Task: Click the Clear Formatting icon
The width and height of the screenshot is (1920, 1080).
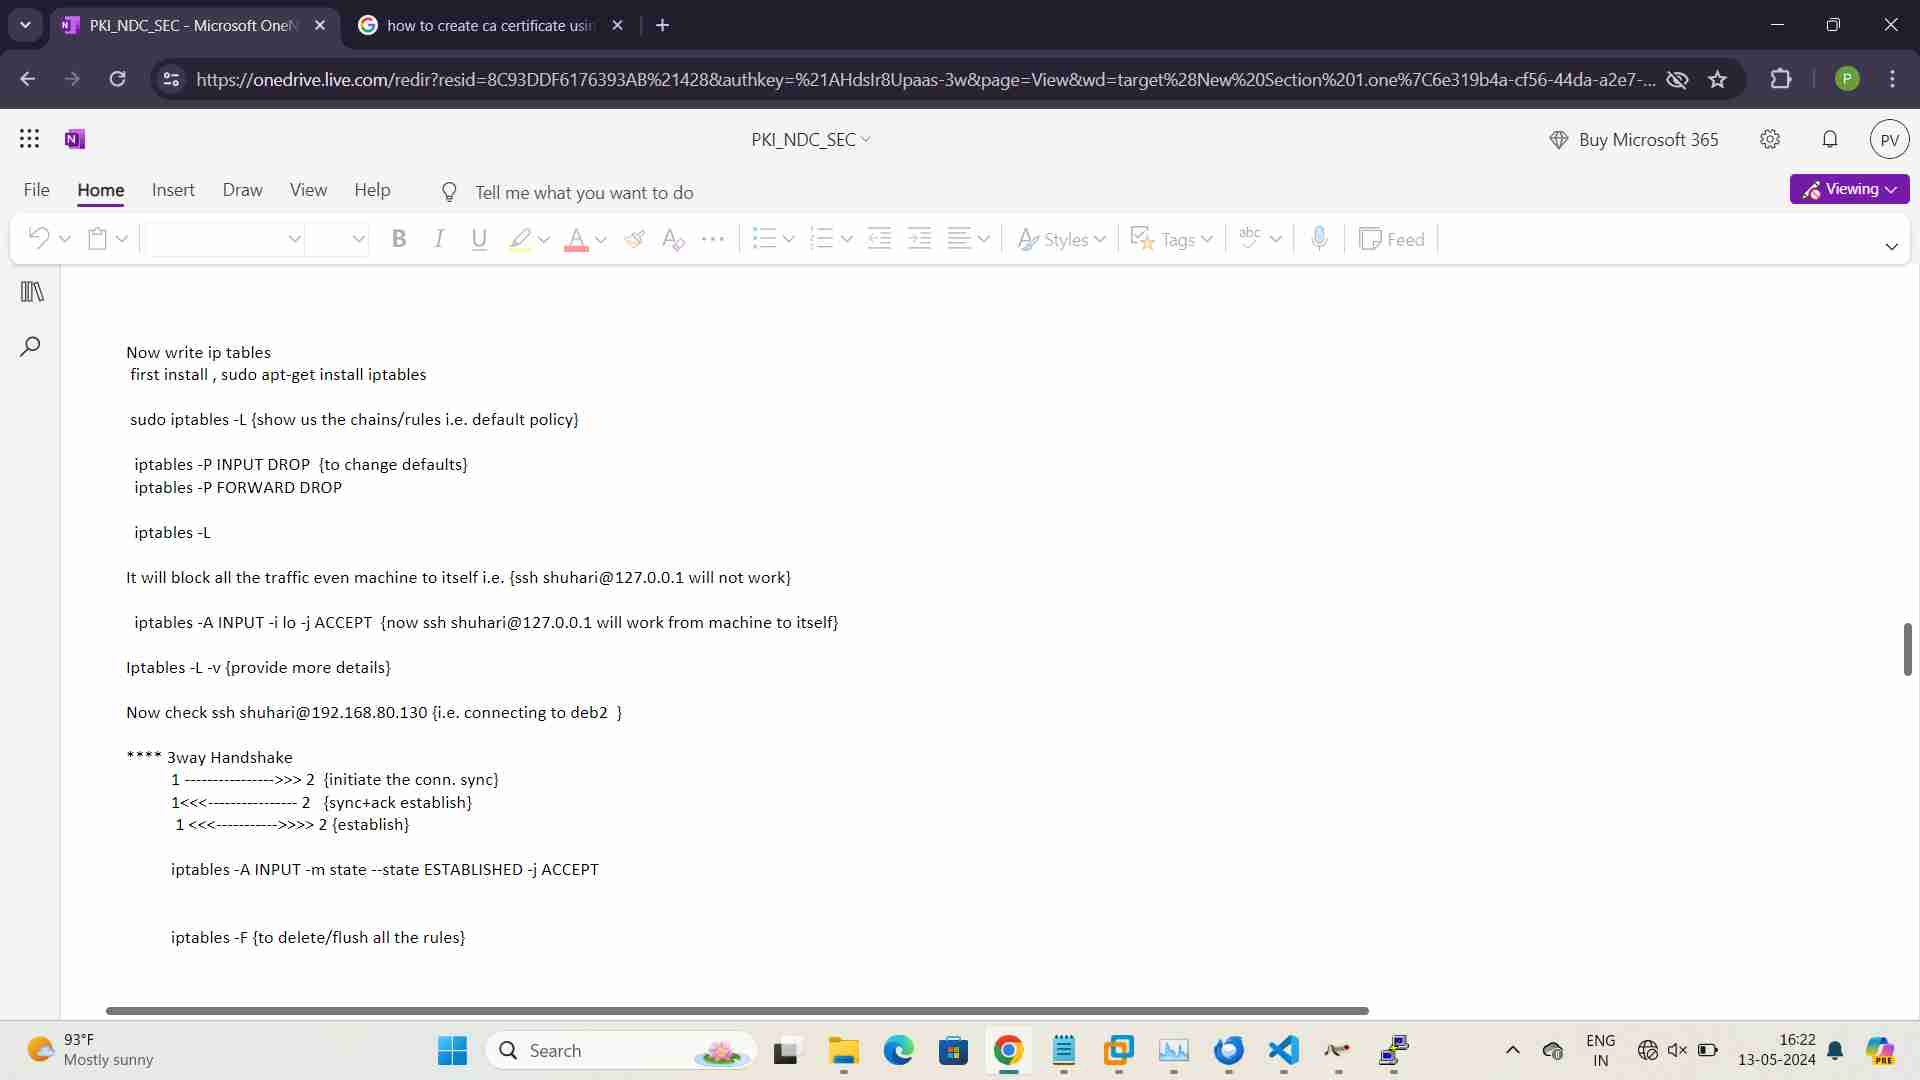Action: coord(673,239)
